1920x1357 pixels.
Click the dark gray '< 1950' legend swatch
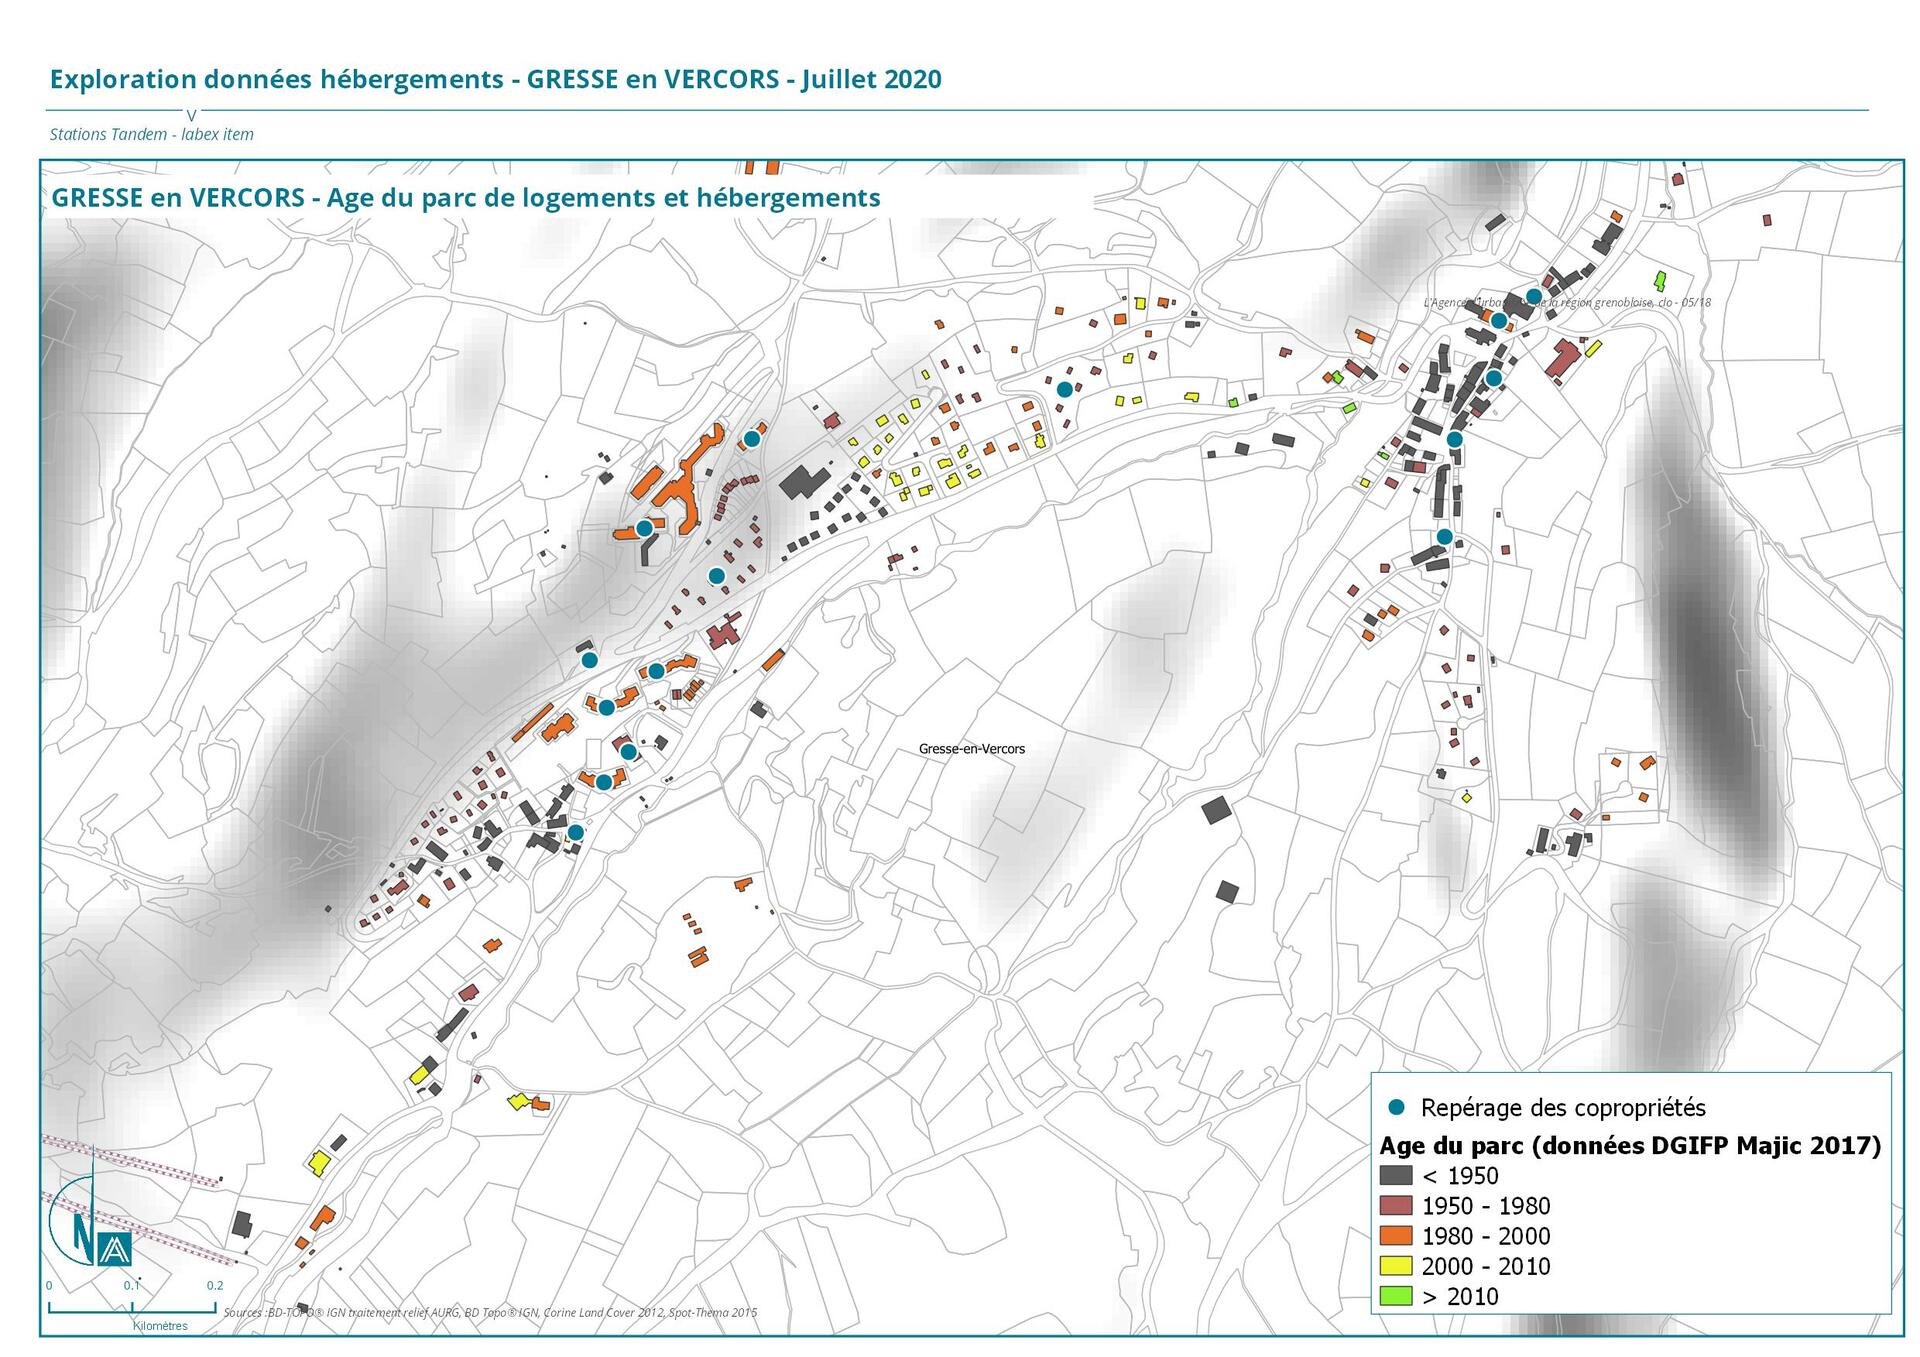[1396, 1176]
